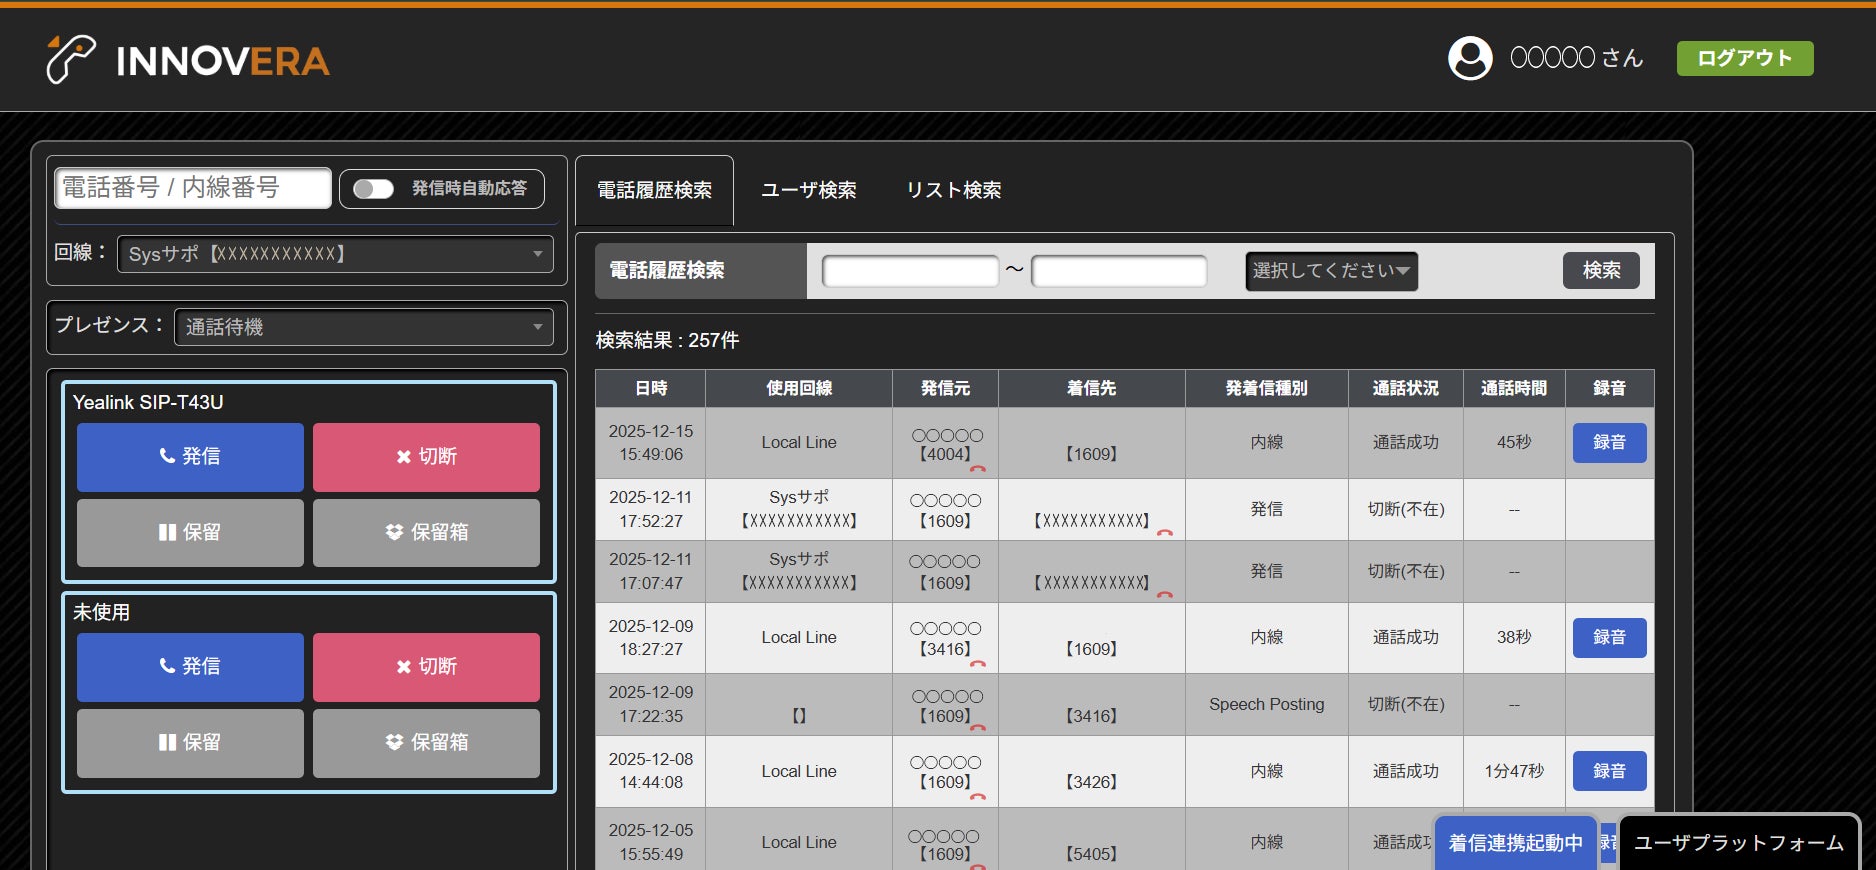Open 保留箱 hold box on Yealink phone

tap(426, 533)
